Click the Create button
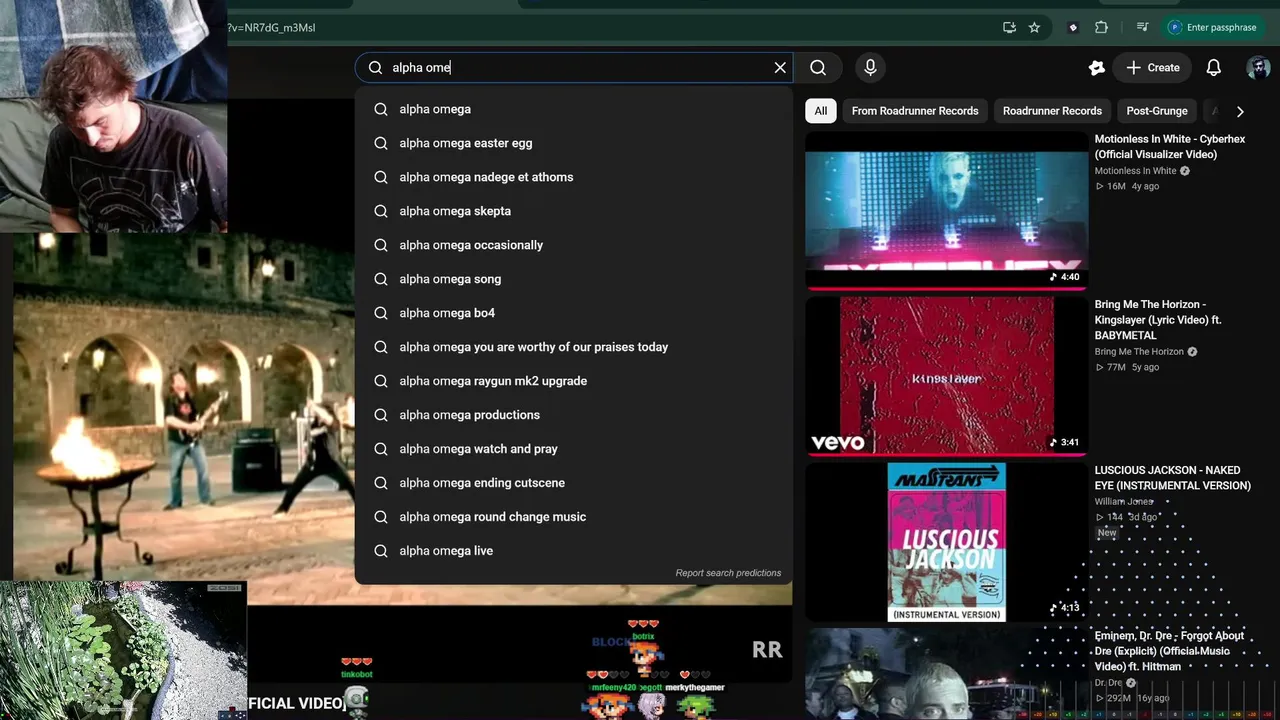The width and height of the screenshot is (1280, 720). pyautogui.click(x=1152, y=68)
